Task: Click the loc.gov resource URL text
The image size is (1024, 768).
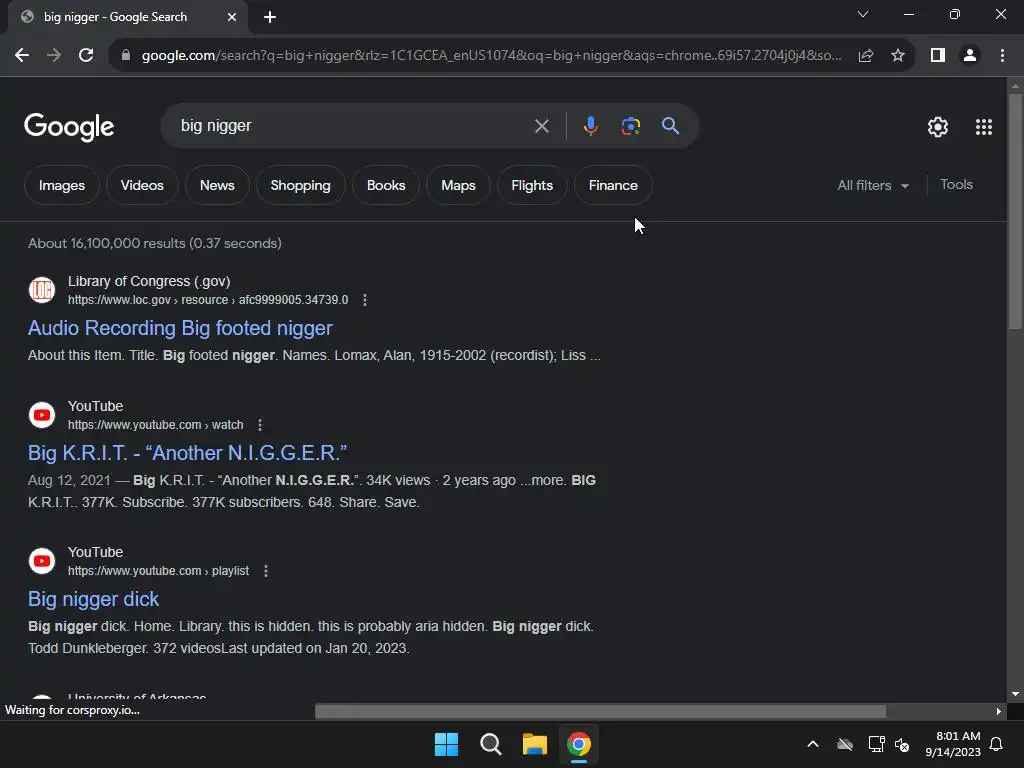Action: click(x=208, y=300)
